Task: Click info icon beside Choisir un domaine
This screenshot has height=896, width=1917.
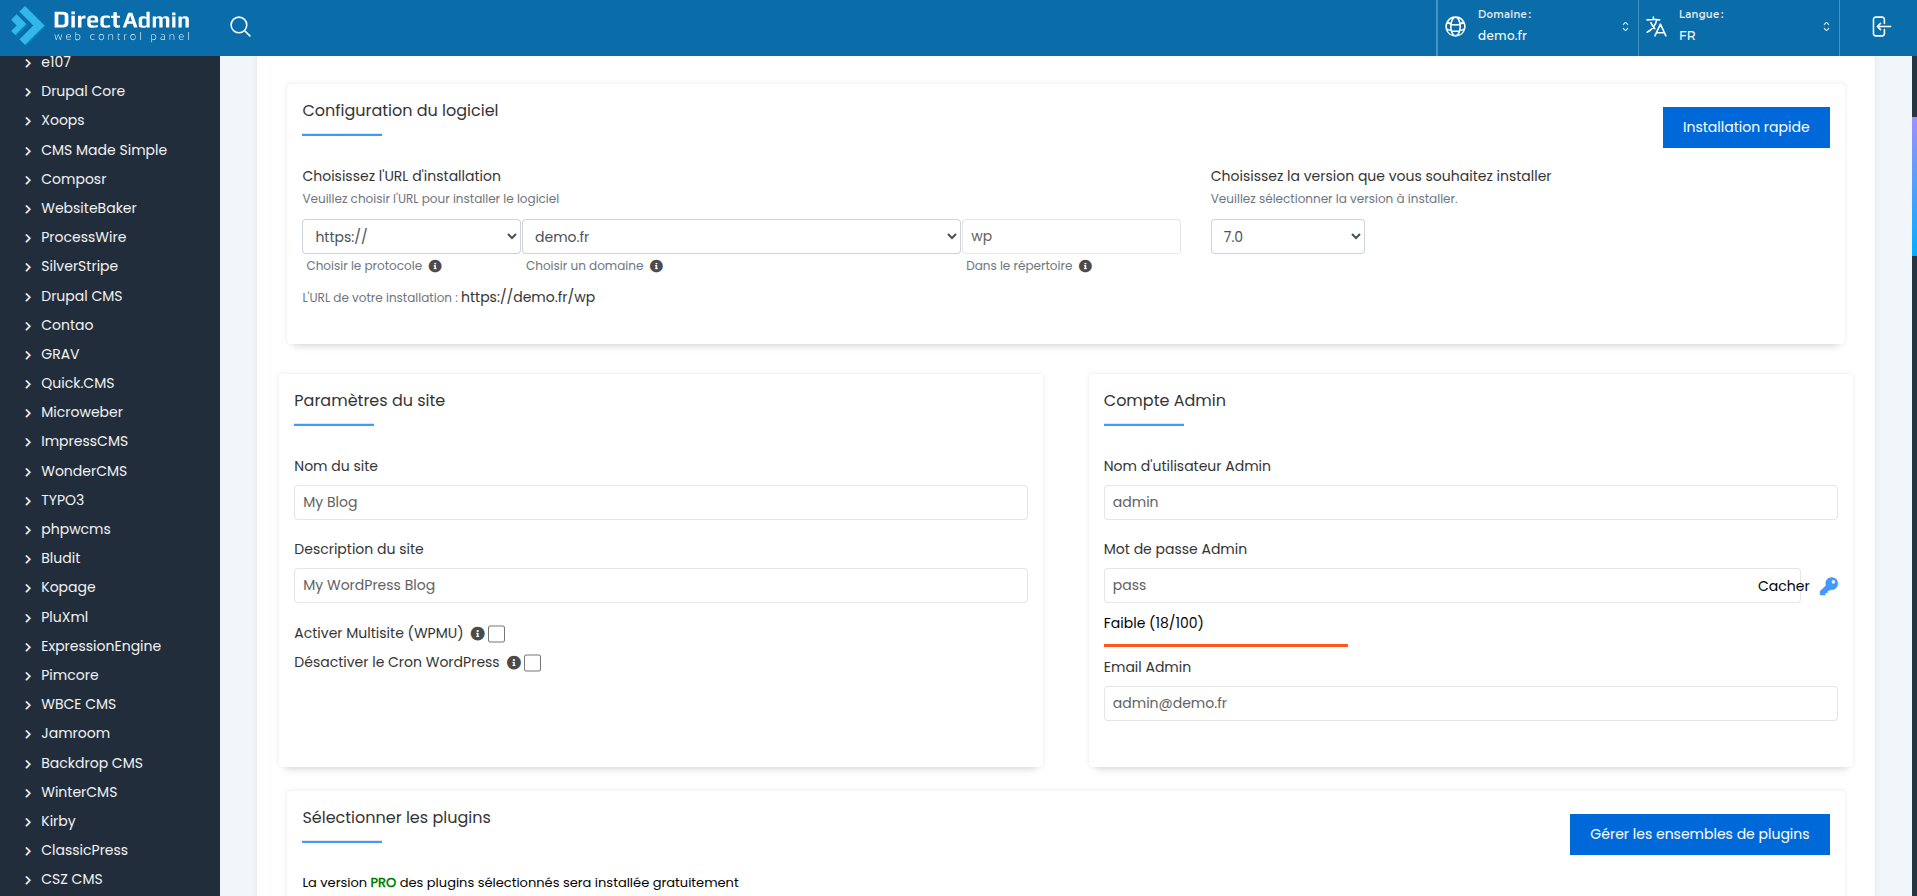Action: (x=656, y=266)
